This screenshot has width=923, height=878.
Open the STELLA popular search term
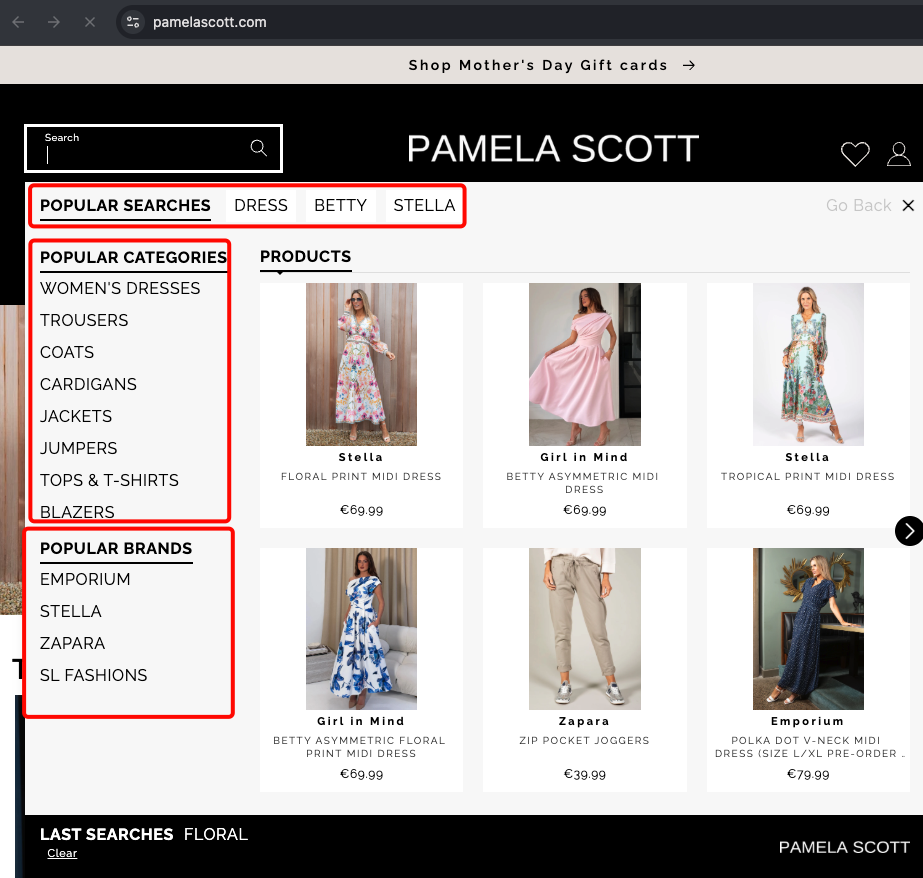424,205
